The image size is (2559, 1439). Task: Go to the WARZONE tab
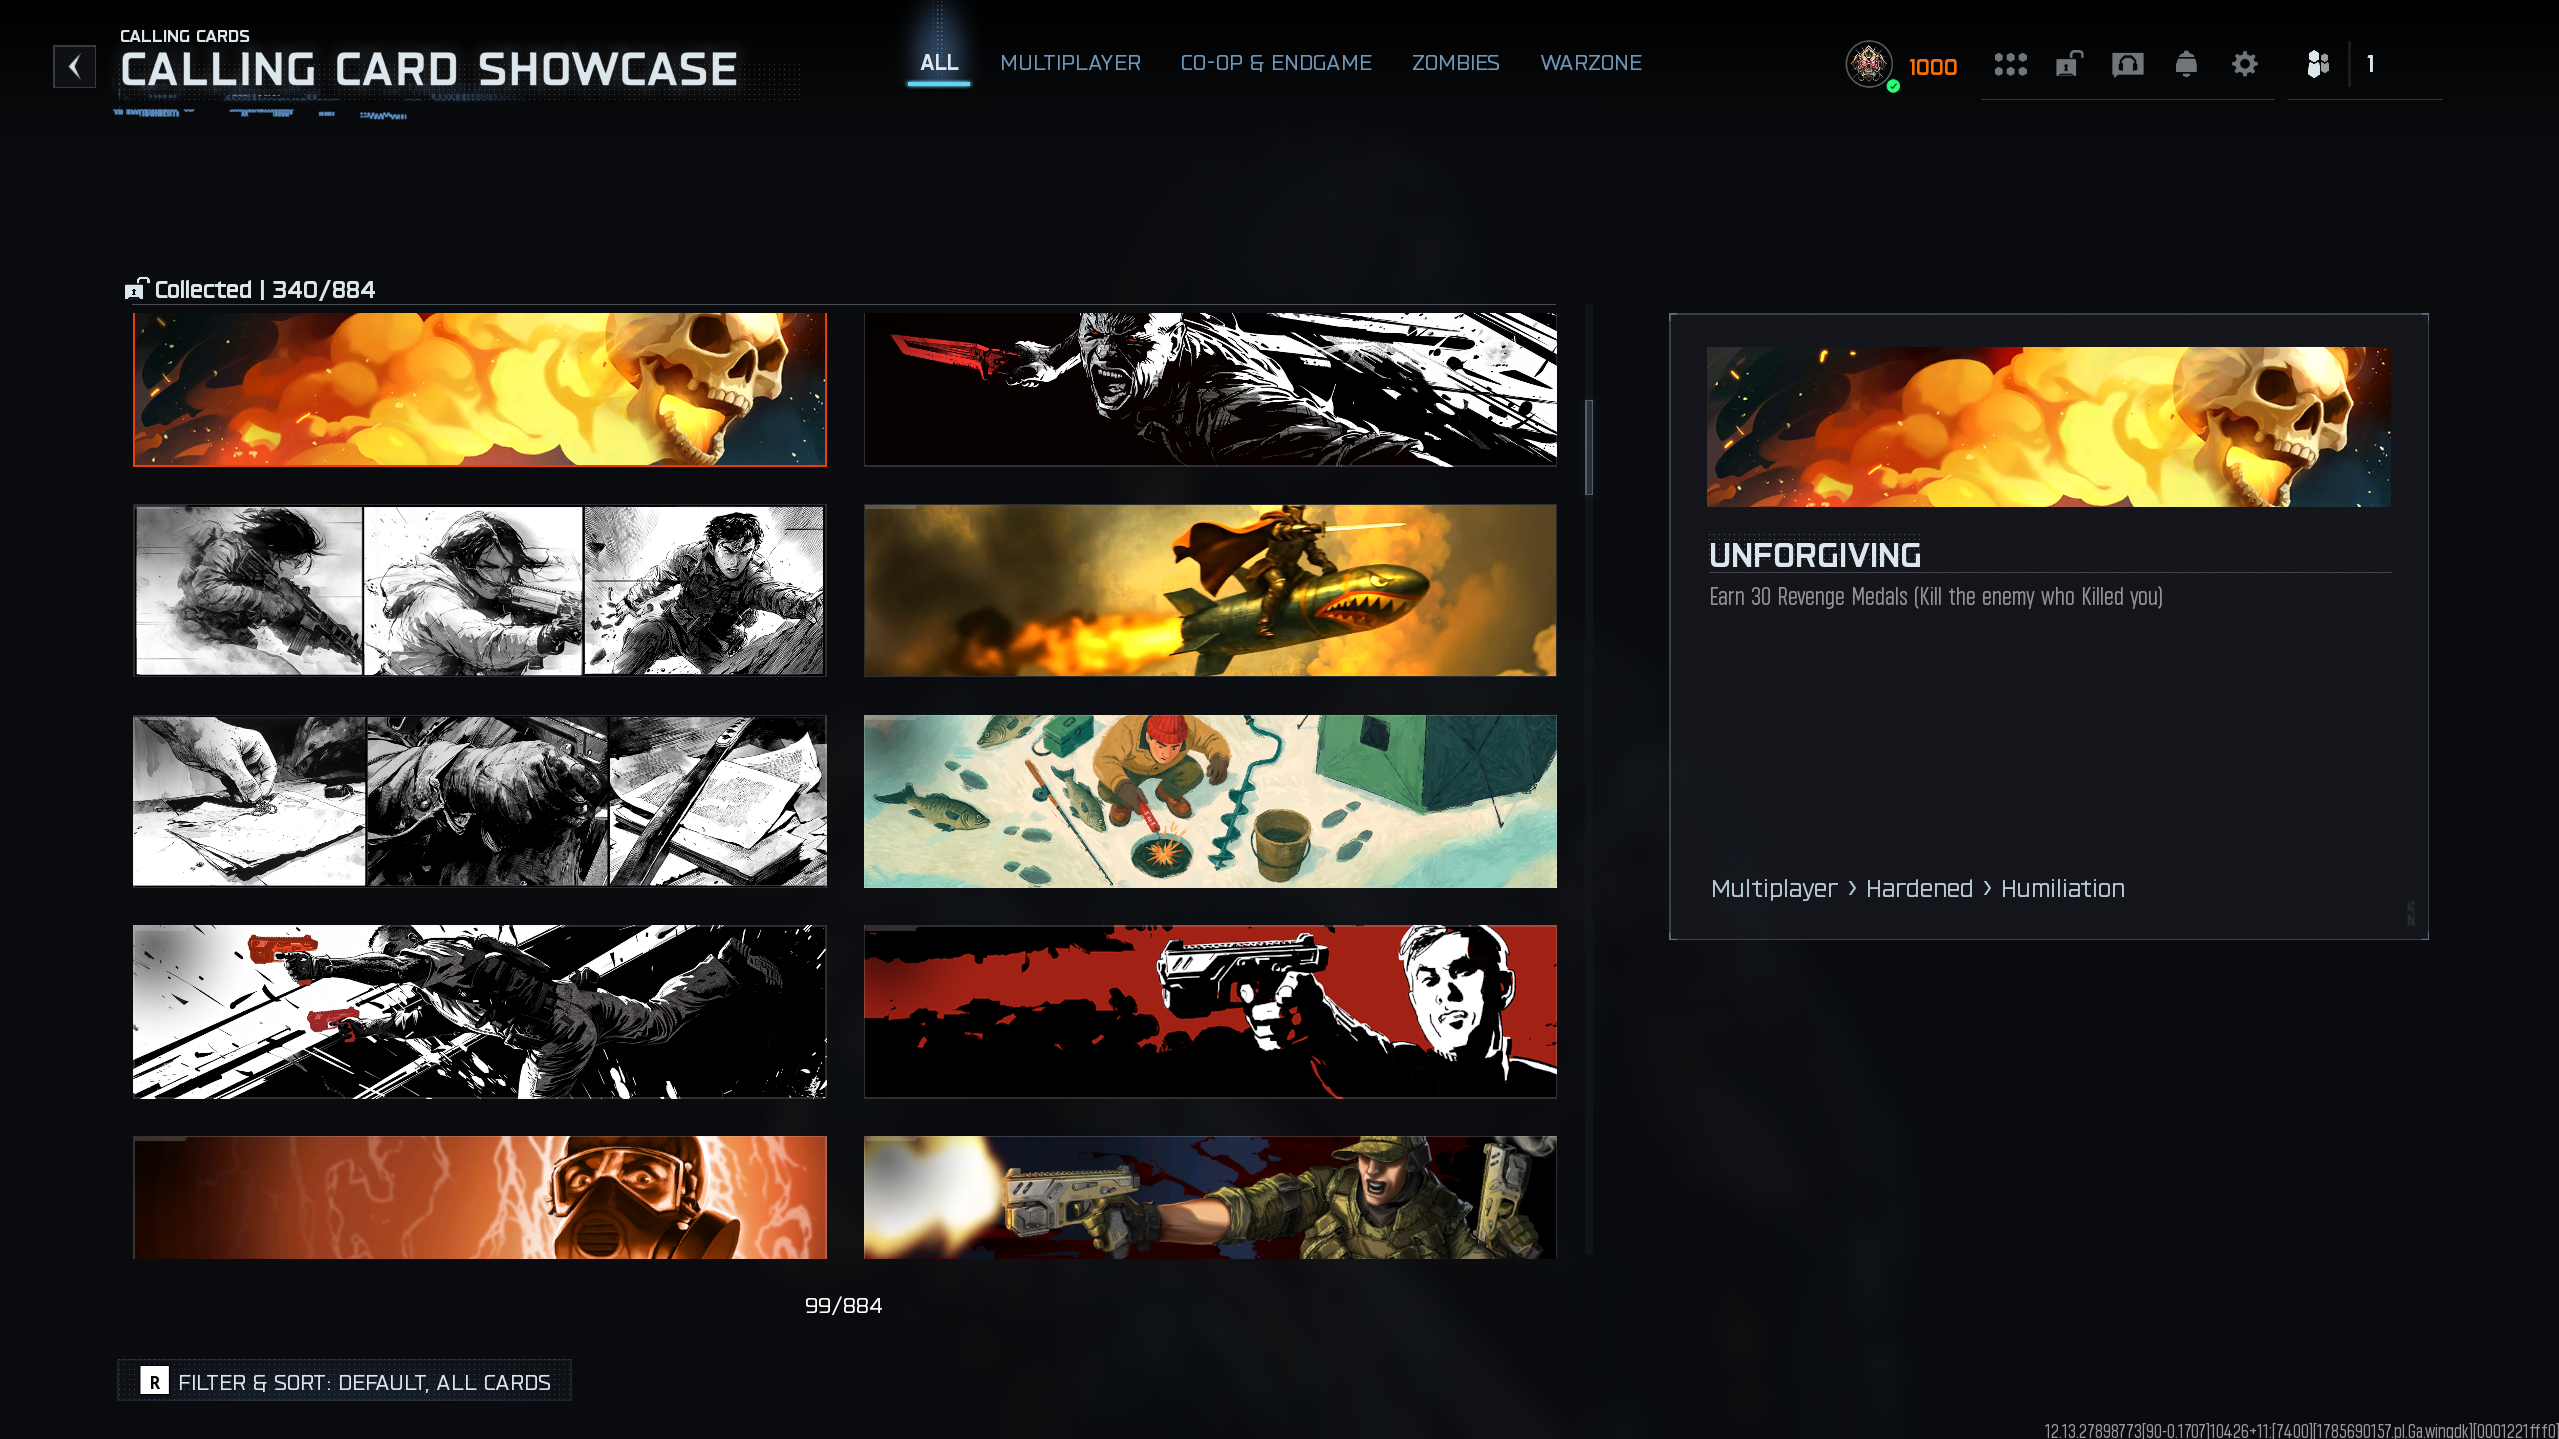tap(1591, 63)
